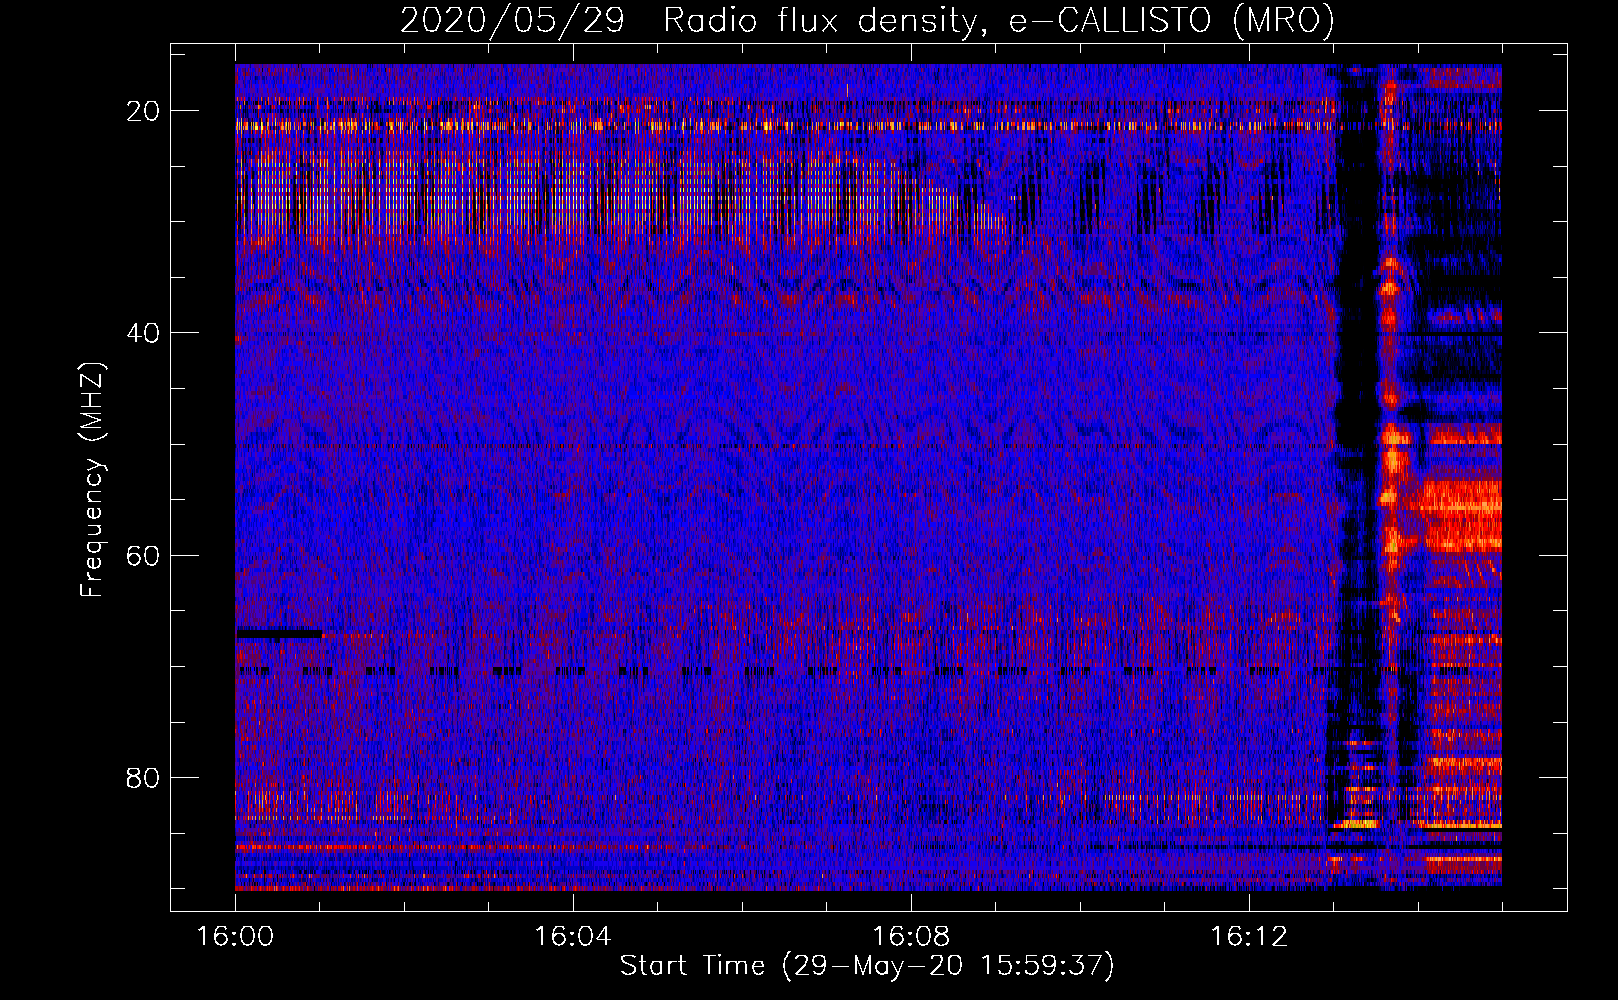This screenshot has width=1618, height=1000.
Task: Click the black horizontal bar near 67 MHz
Action: [x=279, y=633]
